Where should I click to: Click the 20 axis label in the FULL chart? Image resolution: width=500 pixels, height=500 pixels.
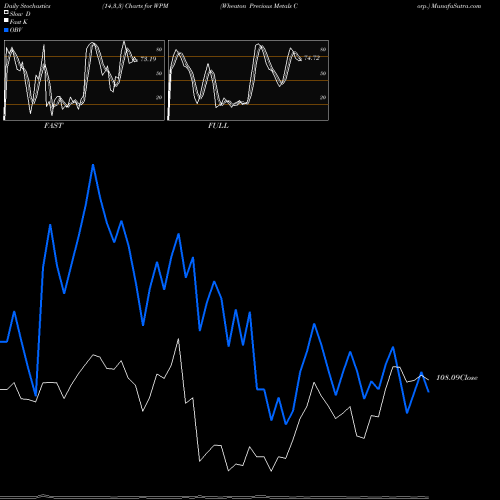click(323, 97)
